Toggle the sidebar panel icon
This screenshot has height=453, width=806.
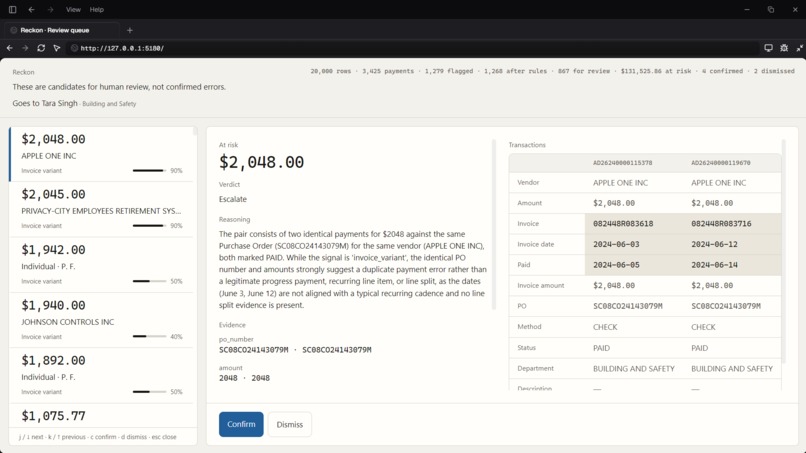[x=12, y=9]
